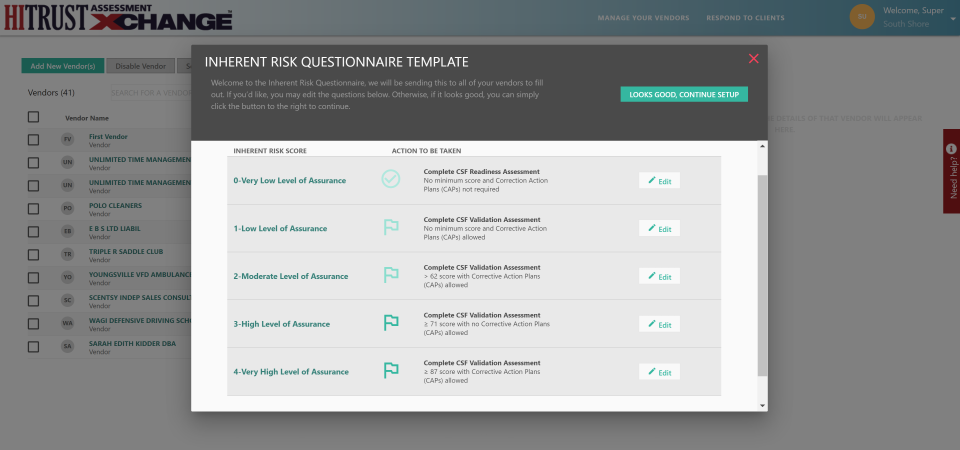Check the Scentsy Indep Sales checkbox
This screenshot has height=450, width=960.
[33, 301]
